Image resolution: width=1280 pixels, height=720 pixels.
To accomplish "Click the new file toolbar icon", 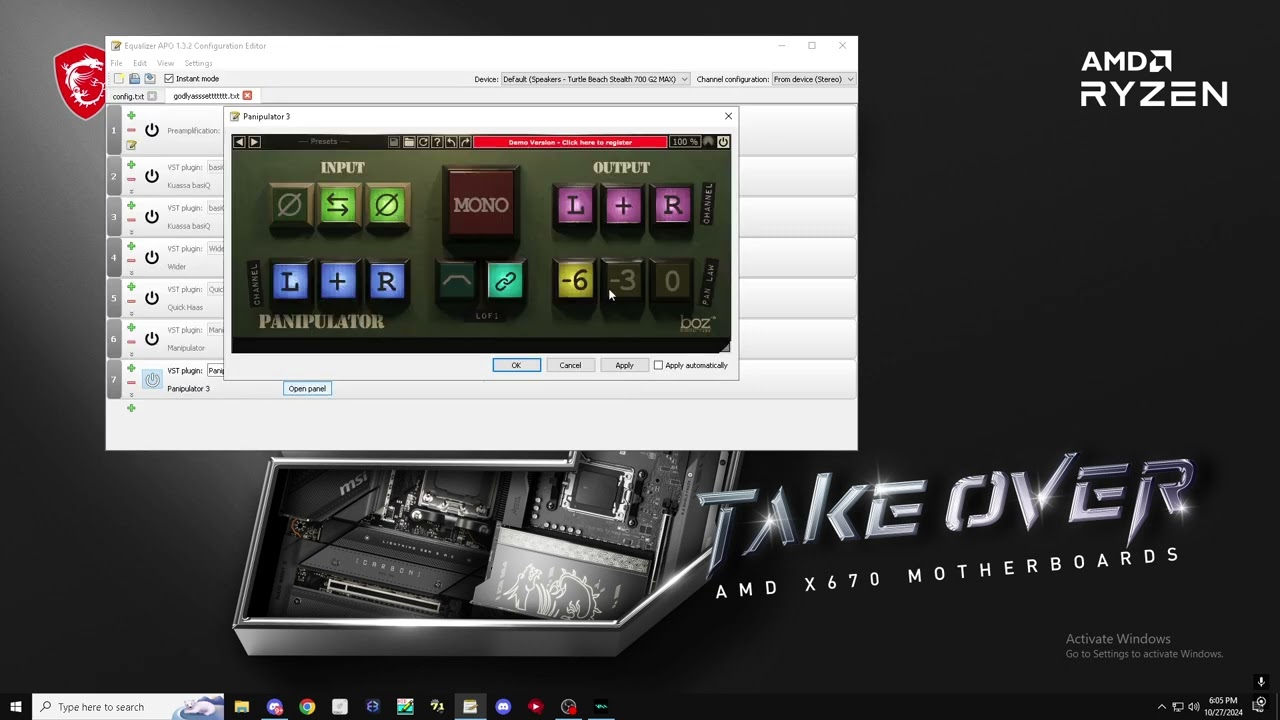I will (x=119, y=79).
